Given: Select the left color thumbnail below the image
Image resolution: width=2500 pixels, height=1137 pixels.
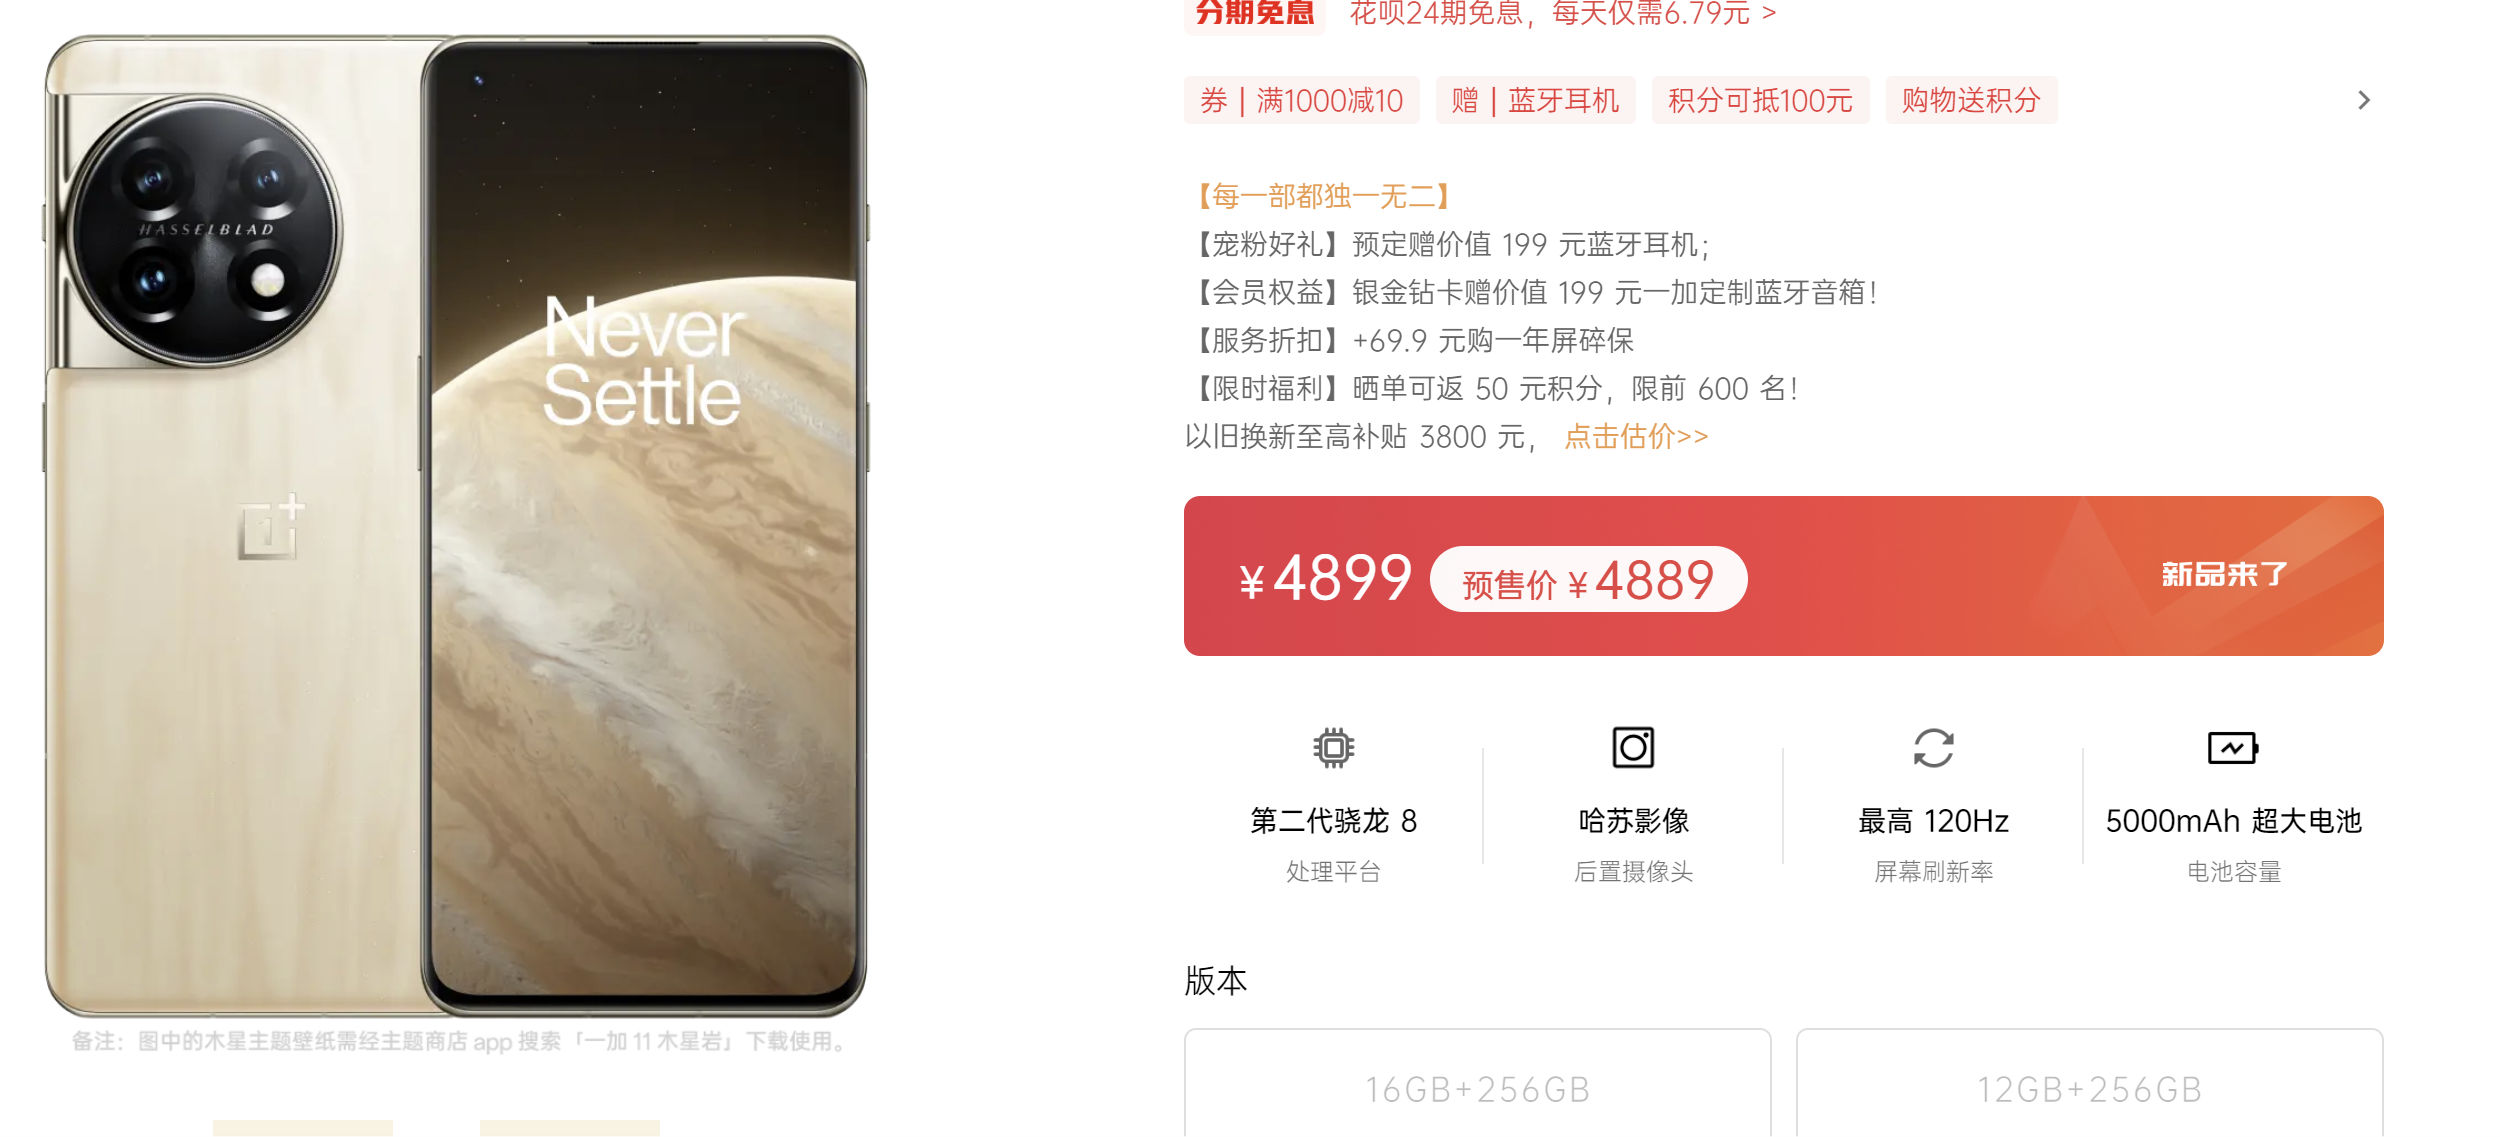Looking at the screenshot, I should tap(303, 1128).
